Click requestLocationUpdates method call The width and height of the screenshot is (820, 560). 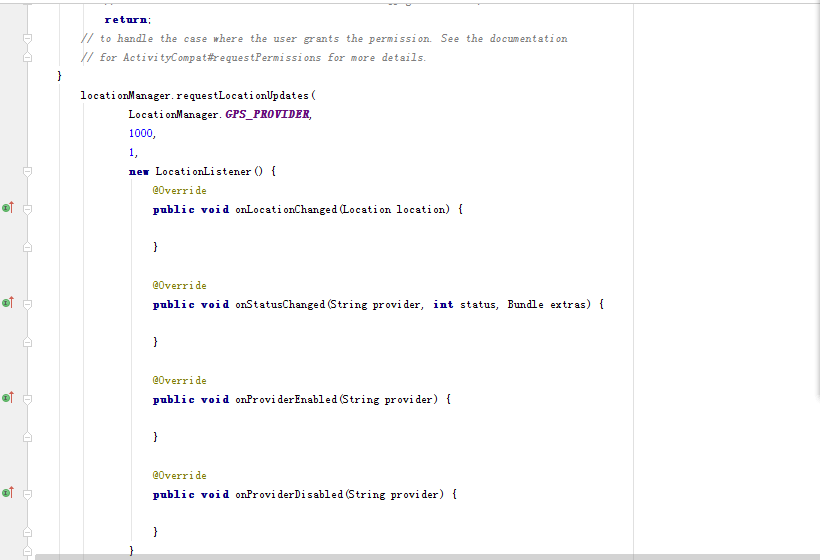[x=243, y=96]
